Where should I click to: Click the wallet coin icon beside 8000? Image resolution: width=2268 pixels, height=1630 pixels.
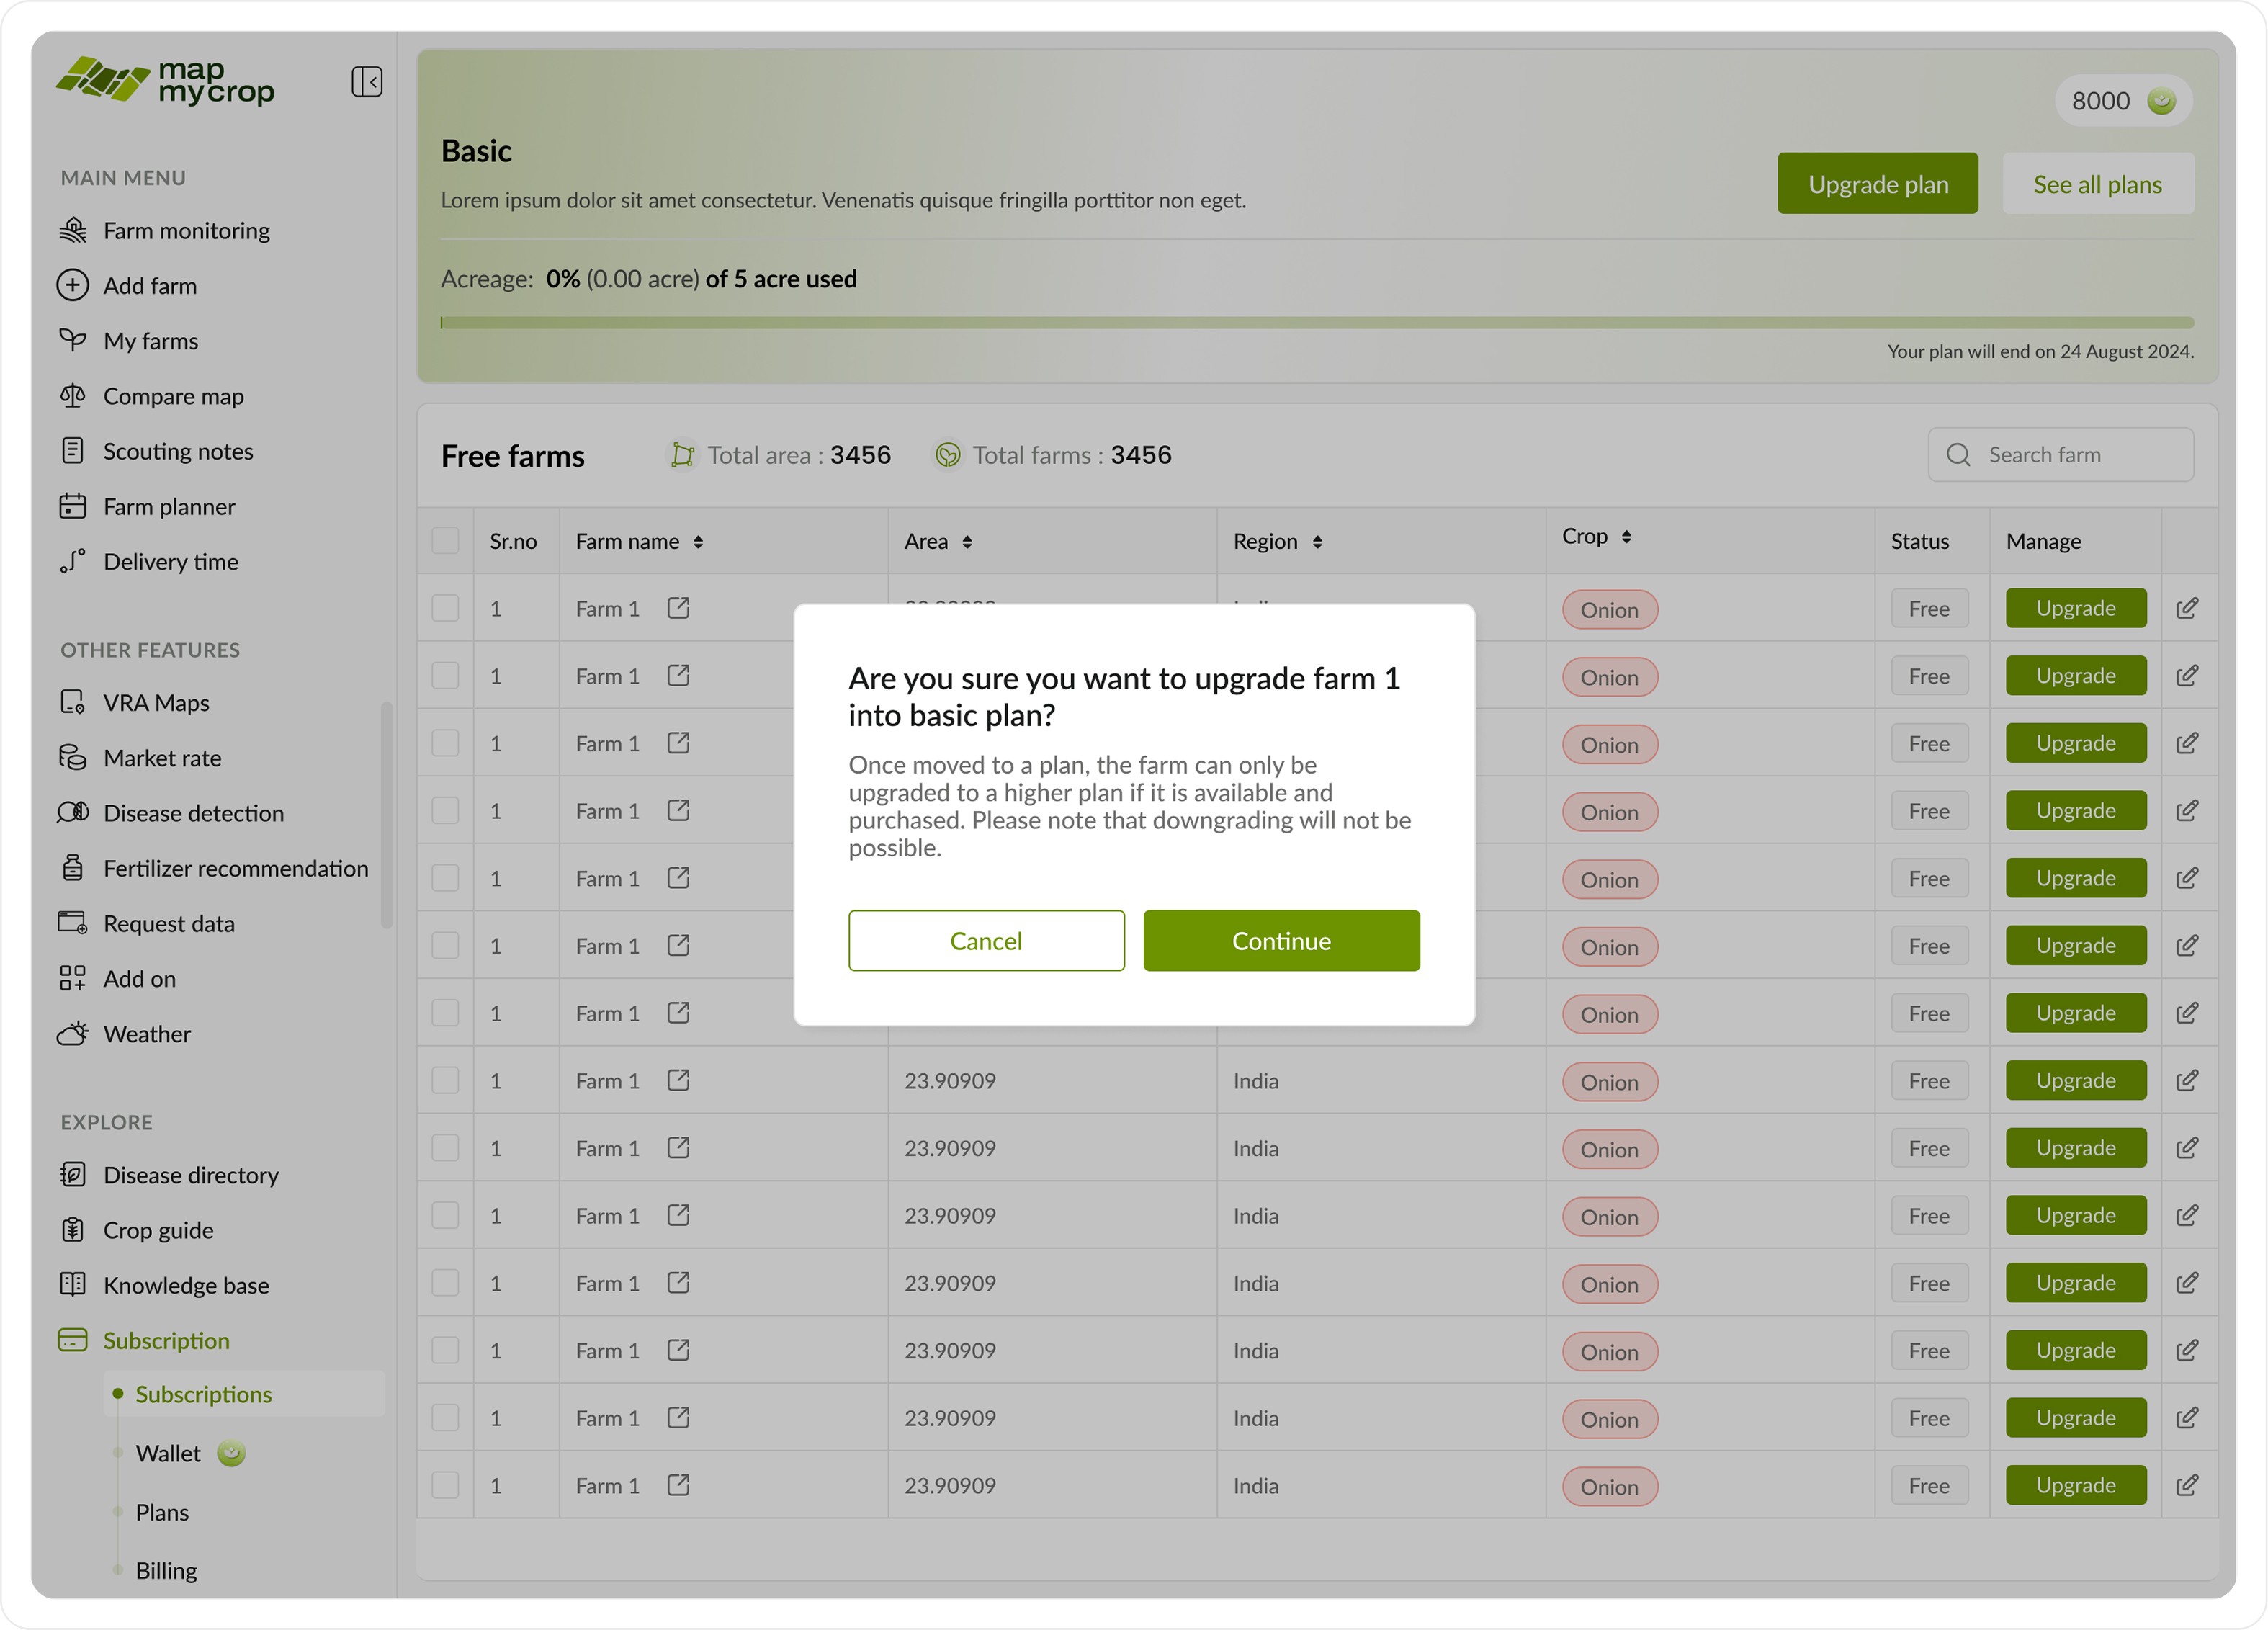(x=2161, y=100)
